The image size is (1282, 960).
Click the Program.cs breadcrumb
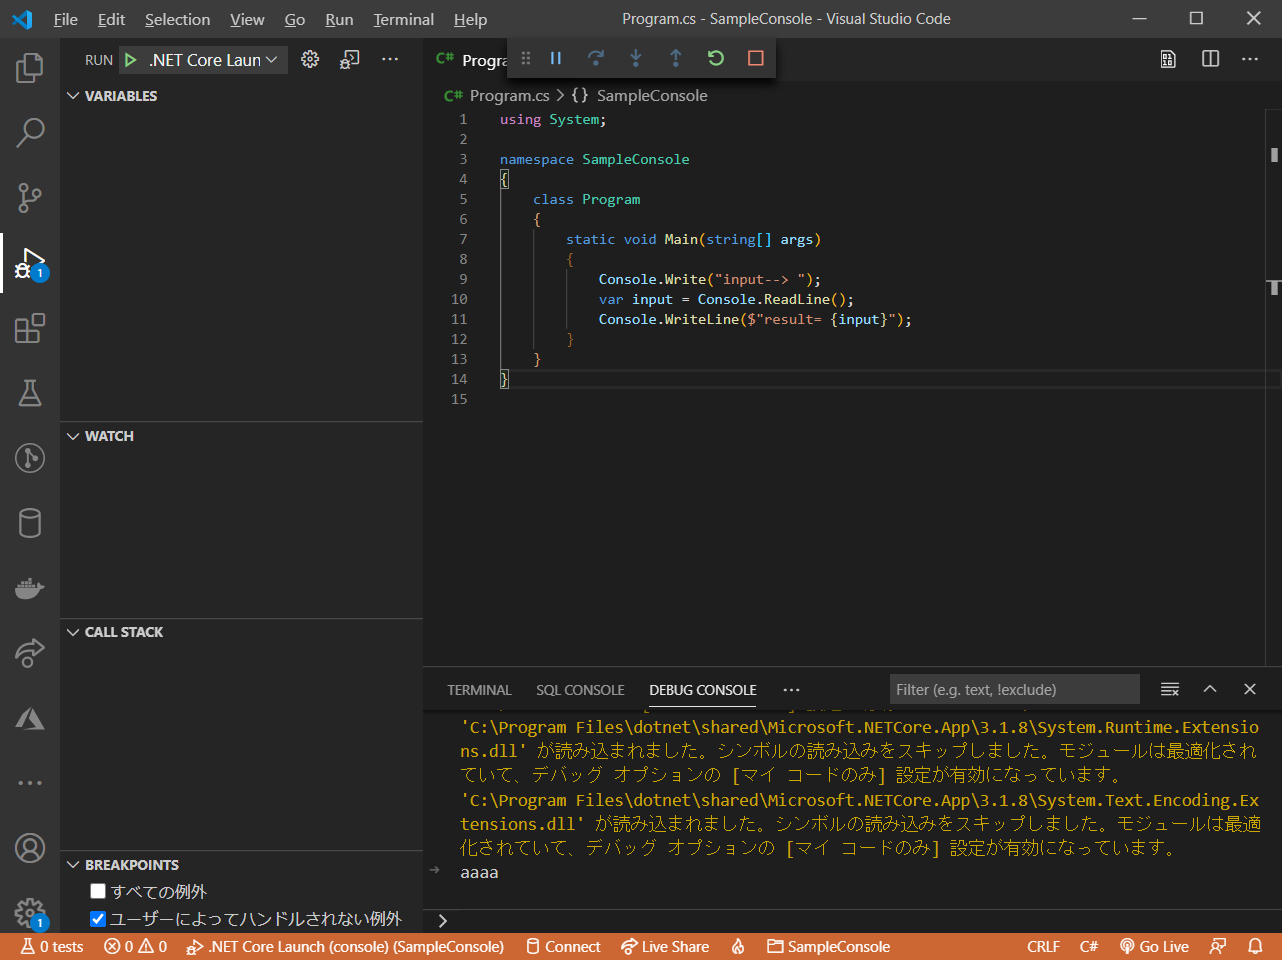click(x=509, y=96)
